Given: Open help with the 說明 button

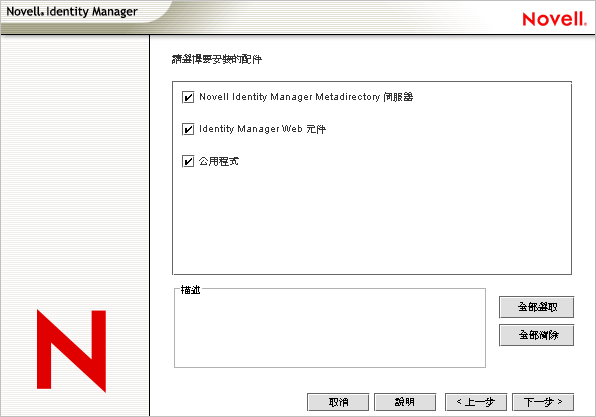Looking at the screenshot, I should point(405,402).
